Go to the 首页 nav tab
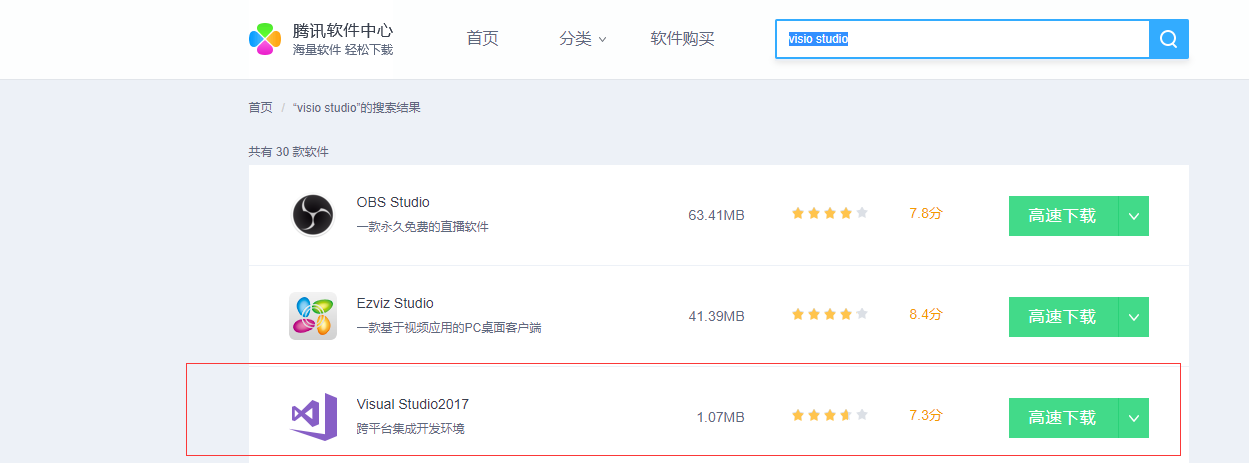This screenshot has width=1249, height=463. [x=482, y=39]
